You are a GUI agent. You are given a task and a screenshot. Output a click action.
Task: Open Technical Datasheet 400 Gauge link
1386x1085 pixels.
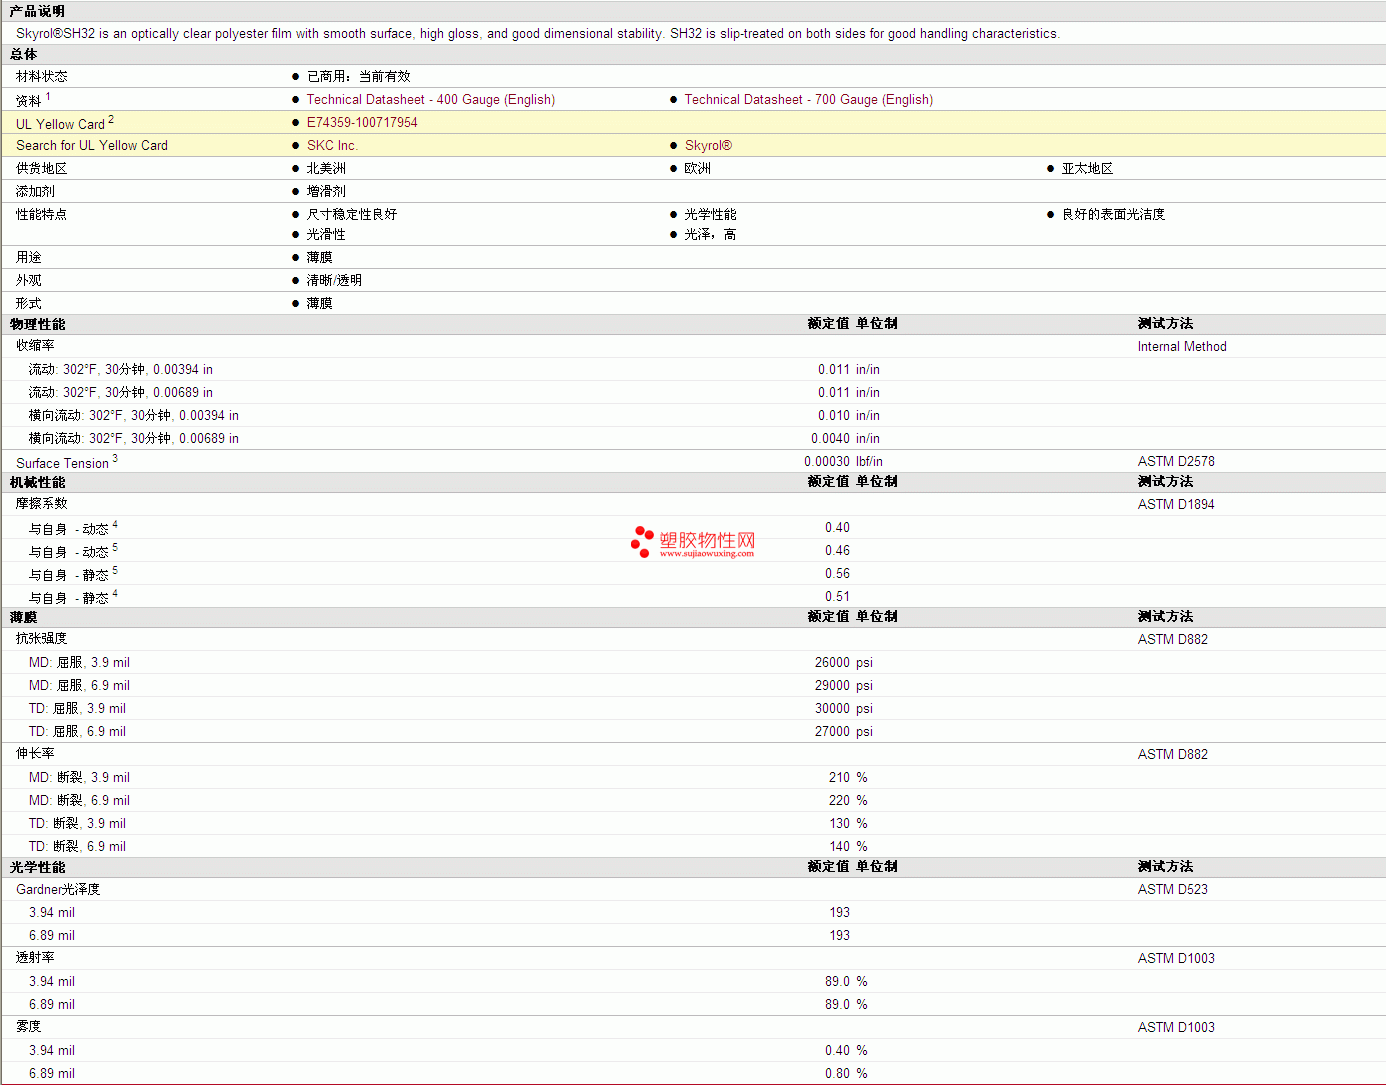430,99
